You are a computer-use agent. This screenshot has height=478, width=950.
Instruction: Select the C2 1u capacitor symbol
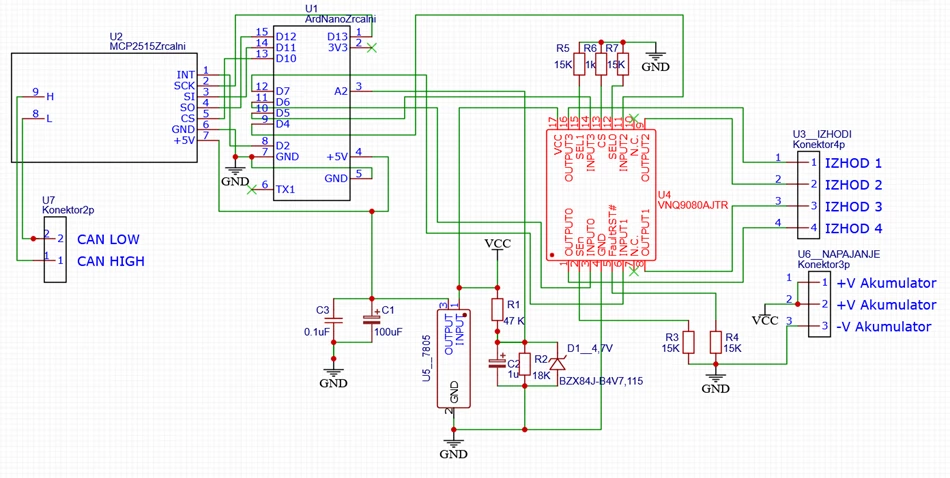pyautogui.click(x=498, y=363)
